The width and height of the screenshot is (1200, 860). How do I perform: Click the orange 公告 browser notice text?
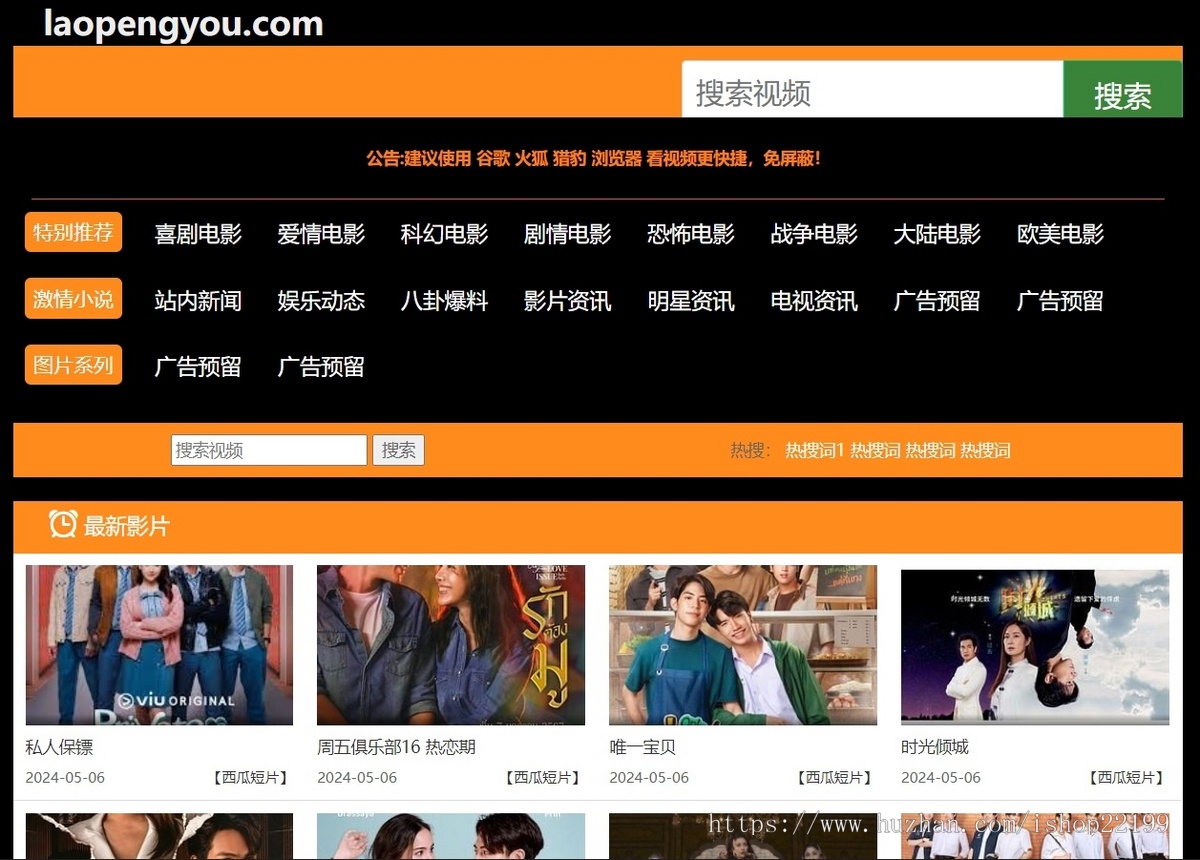tap(593, 158)
